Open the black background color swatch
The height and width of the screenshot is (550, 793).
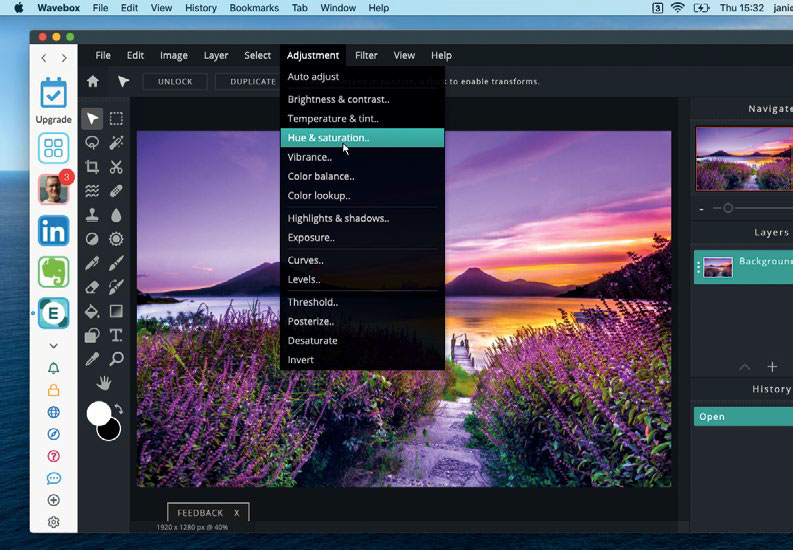(110, 431)
